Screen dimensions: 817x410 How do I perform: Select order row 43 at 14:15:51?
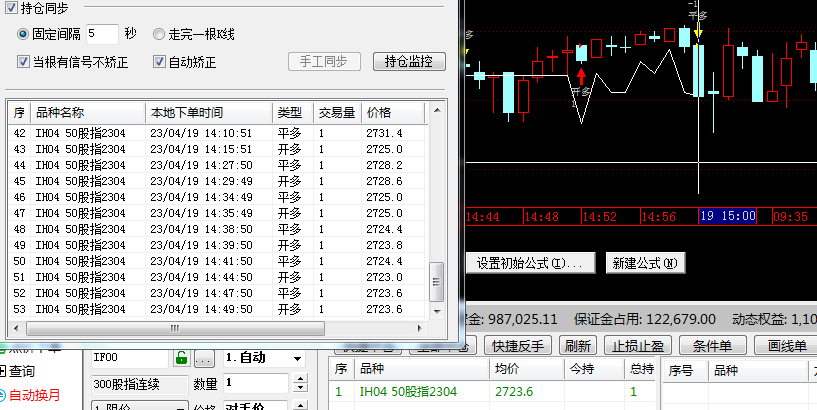click(218, 150)
